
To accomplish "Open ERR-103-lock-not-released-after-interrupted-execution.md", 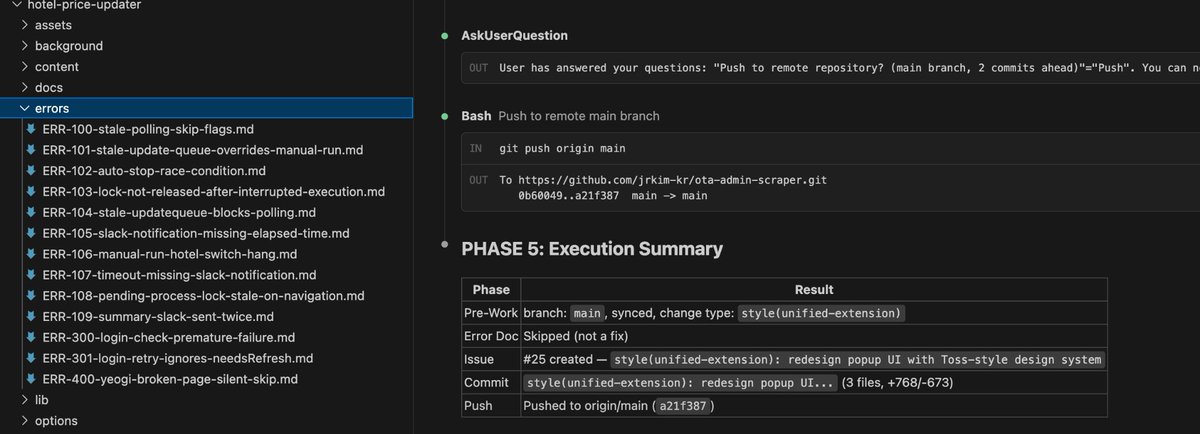I will (214, 191).
